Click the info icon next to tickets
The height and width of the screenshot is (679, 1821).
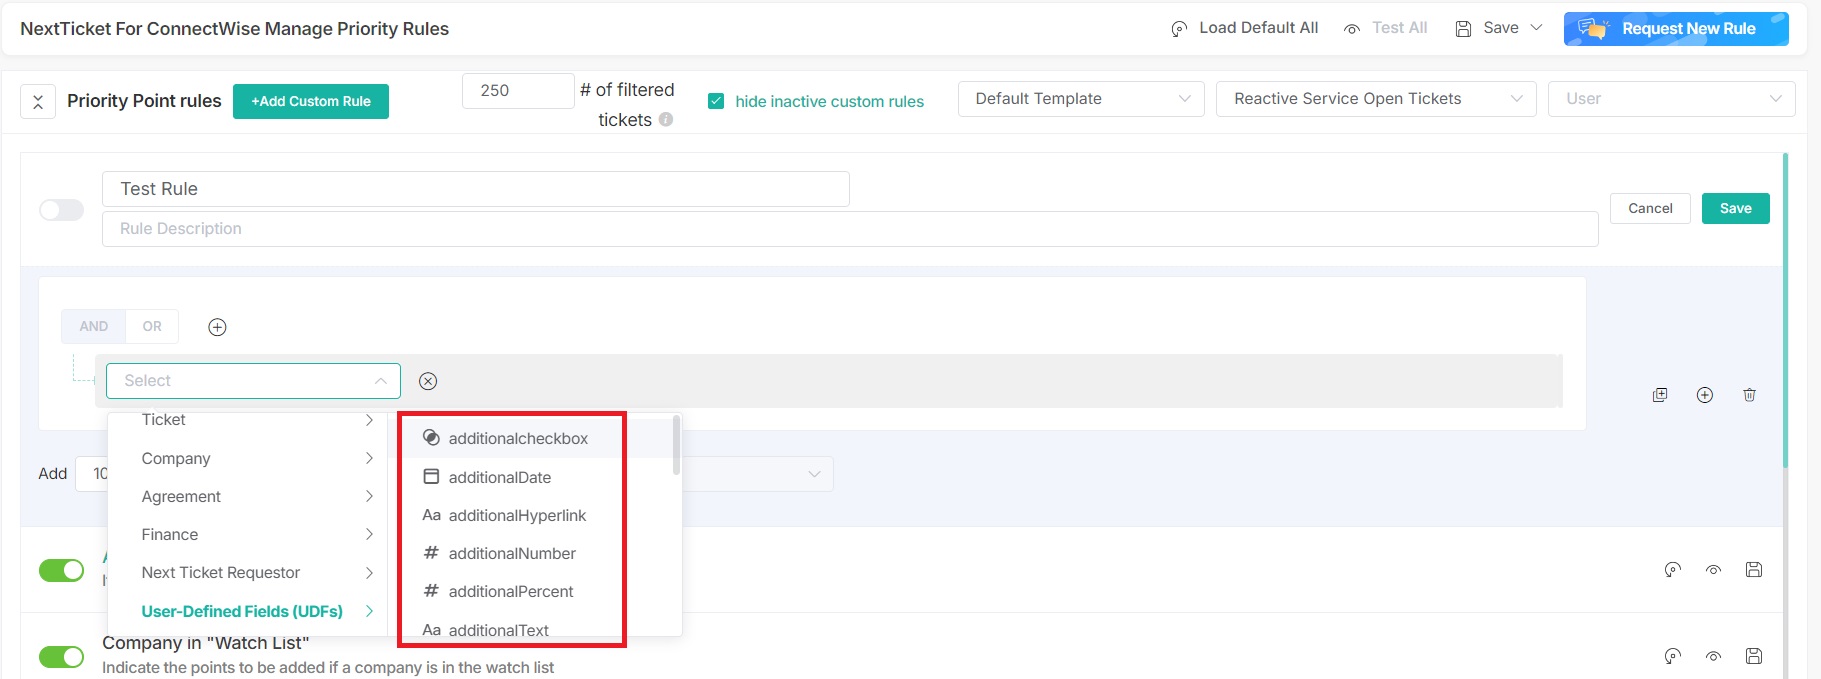(x=666, y=120)
